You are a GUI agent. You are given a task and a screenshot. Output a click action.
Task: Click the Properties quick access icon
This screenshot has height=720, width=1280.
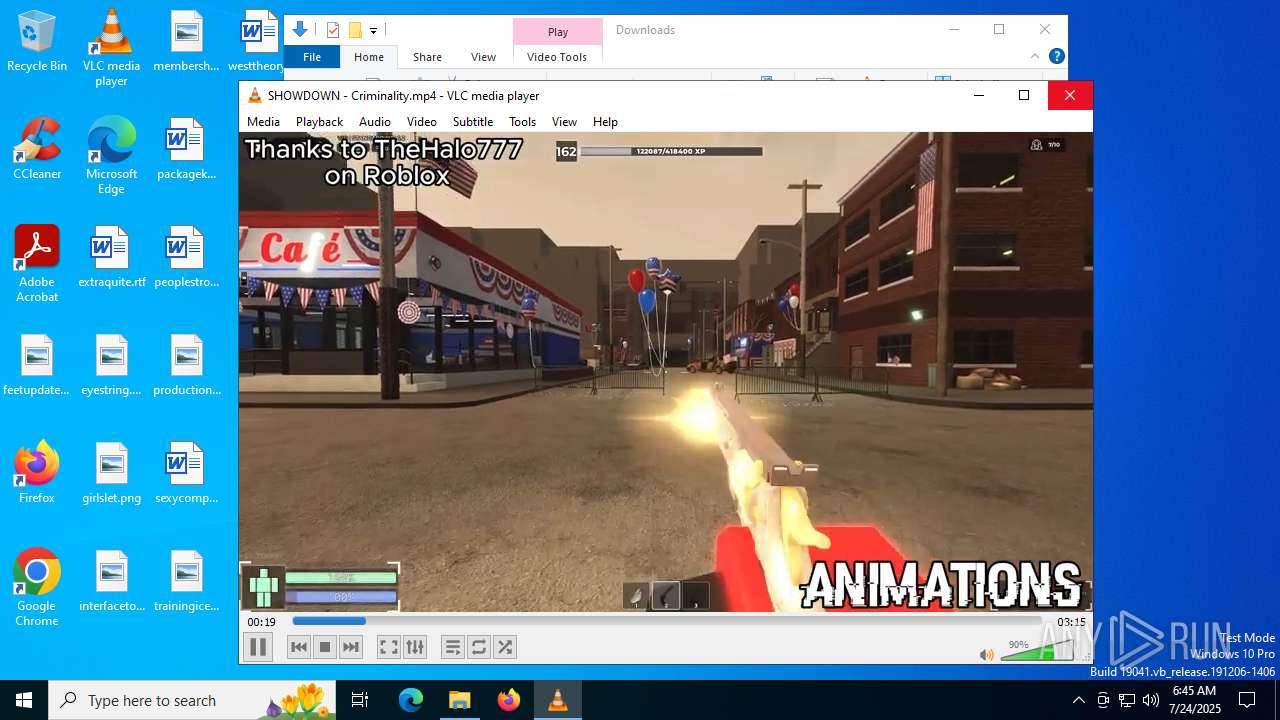333,30
